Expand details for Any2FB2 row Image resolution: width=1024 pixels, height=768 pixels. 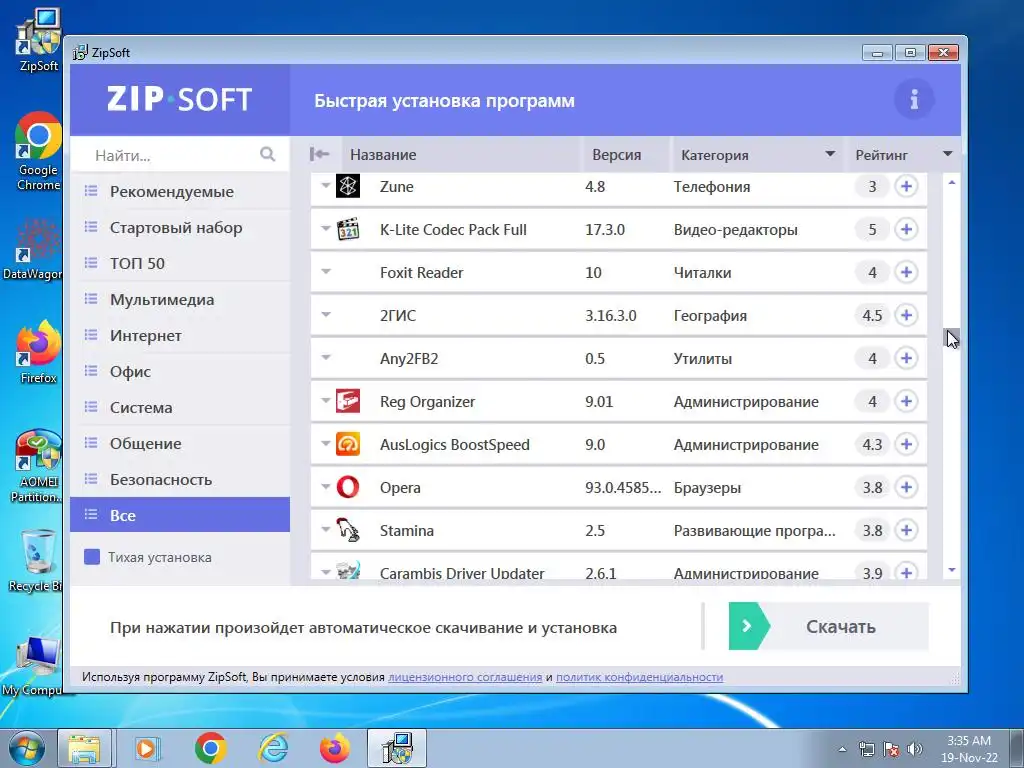[x=326, y=358]
